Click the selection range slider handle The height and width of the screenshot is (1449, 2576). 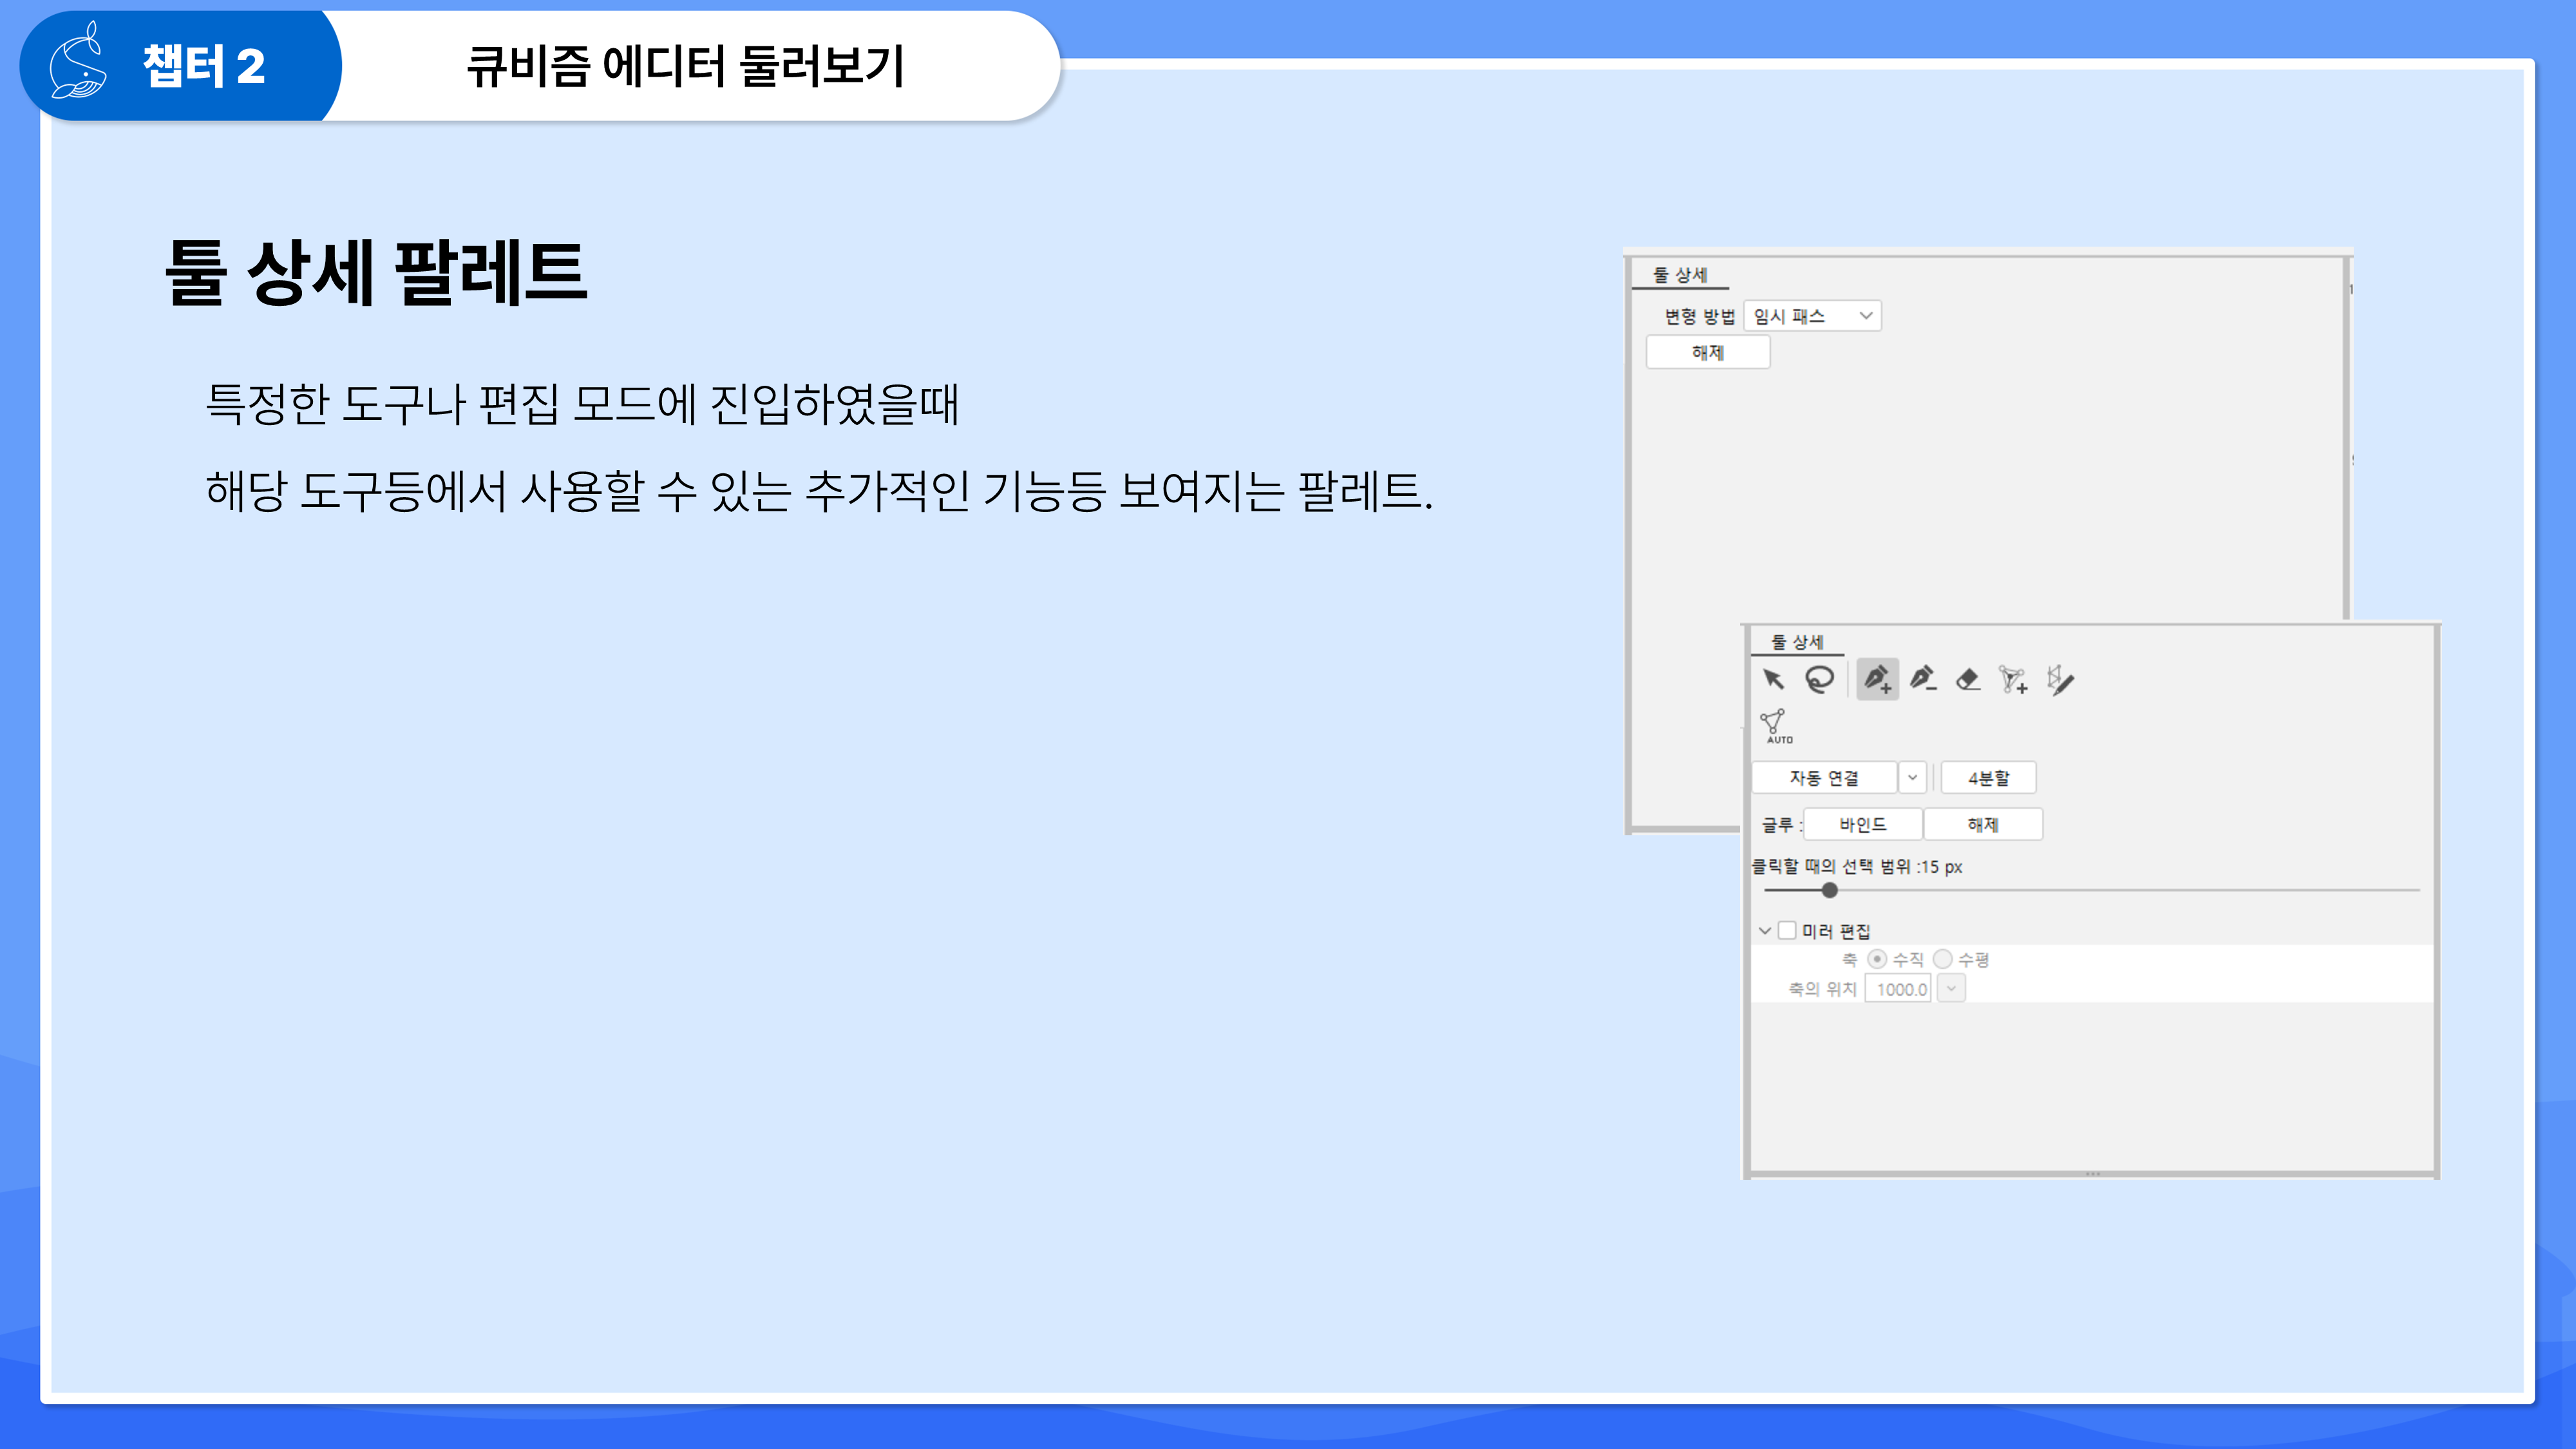(1830, 890)
